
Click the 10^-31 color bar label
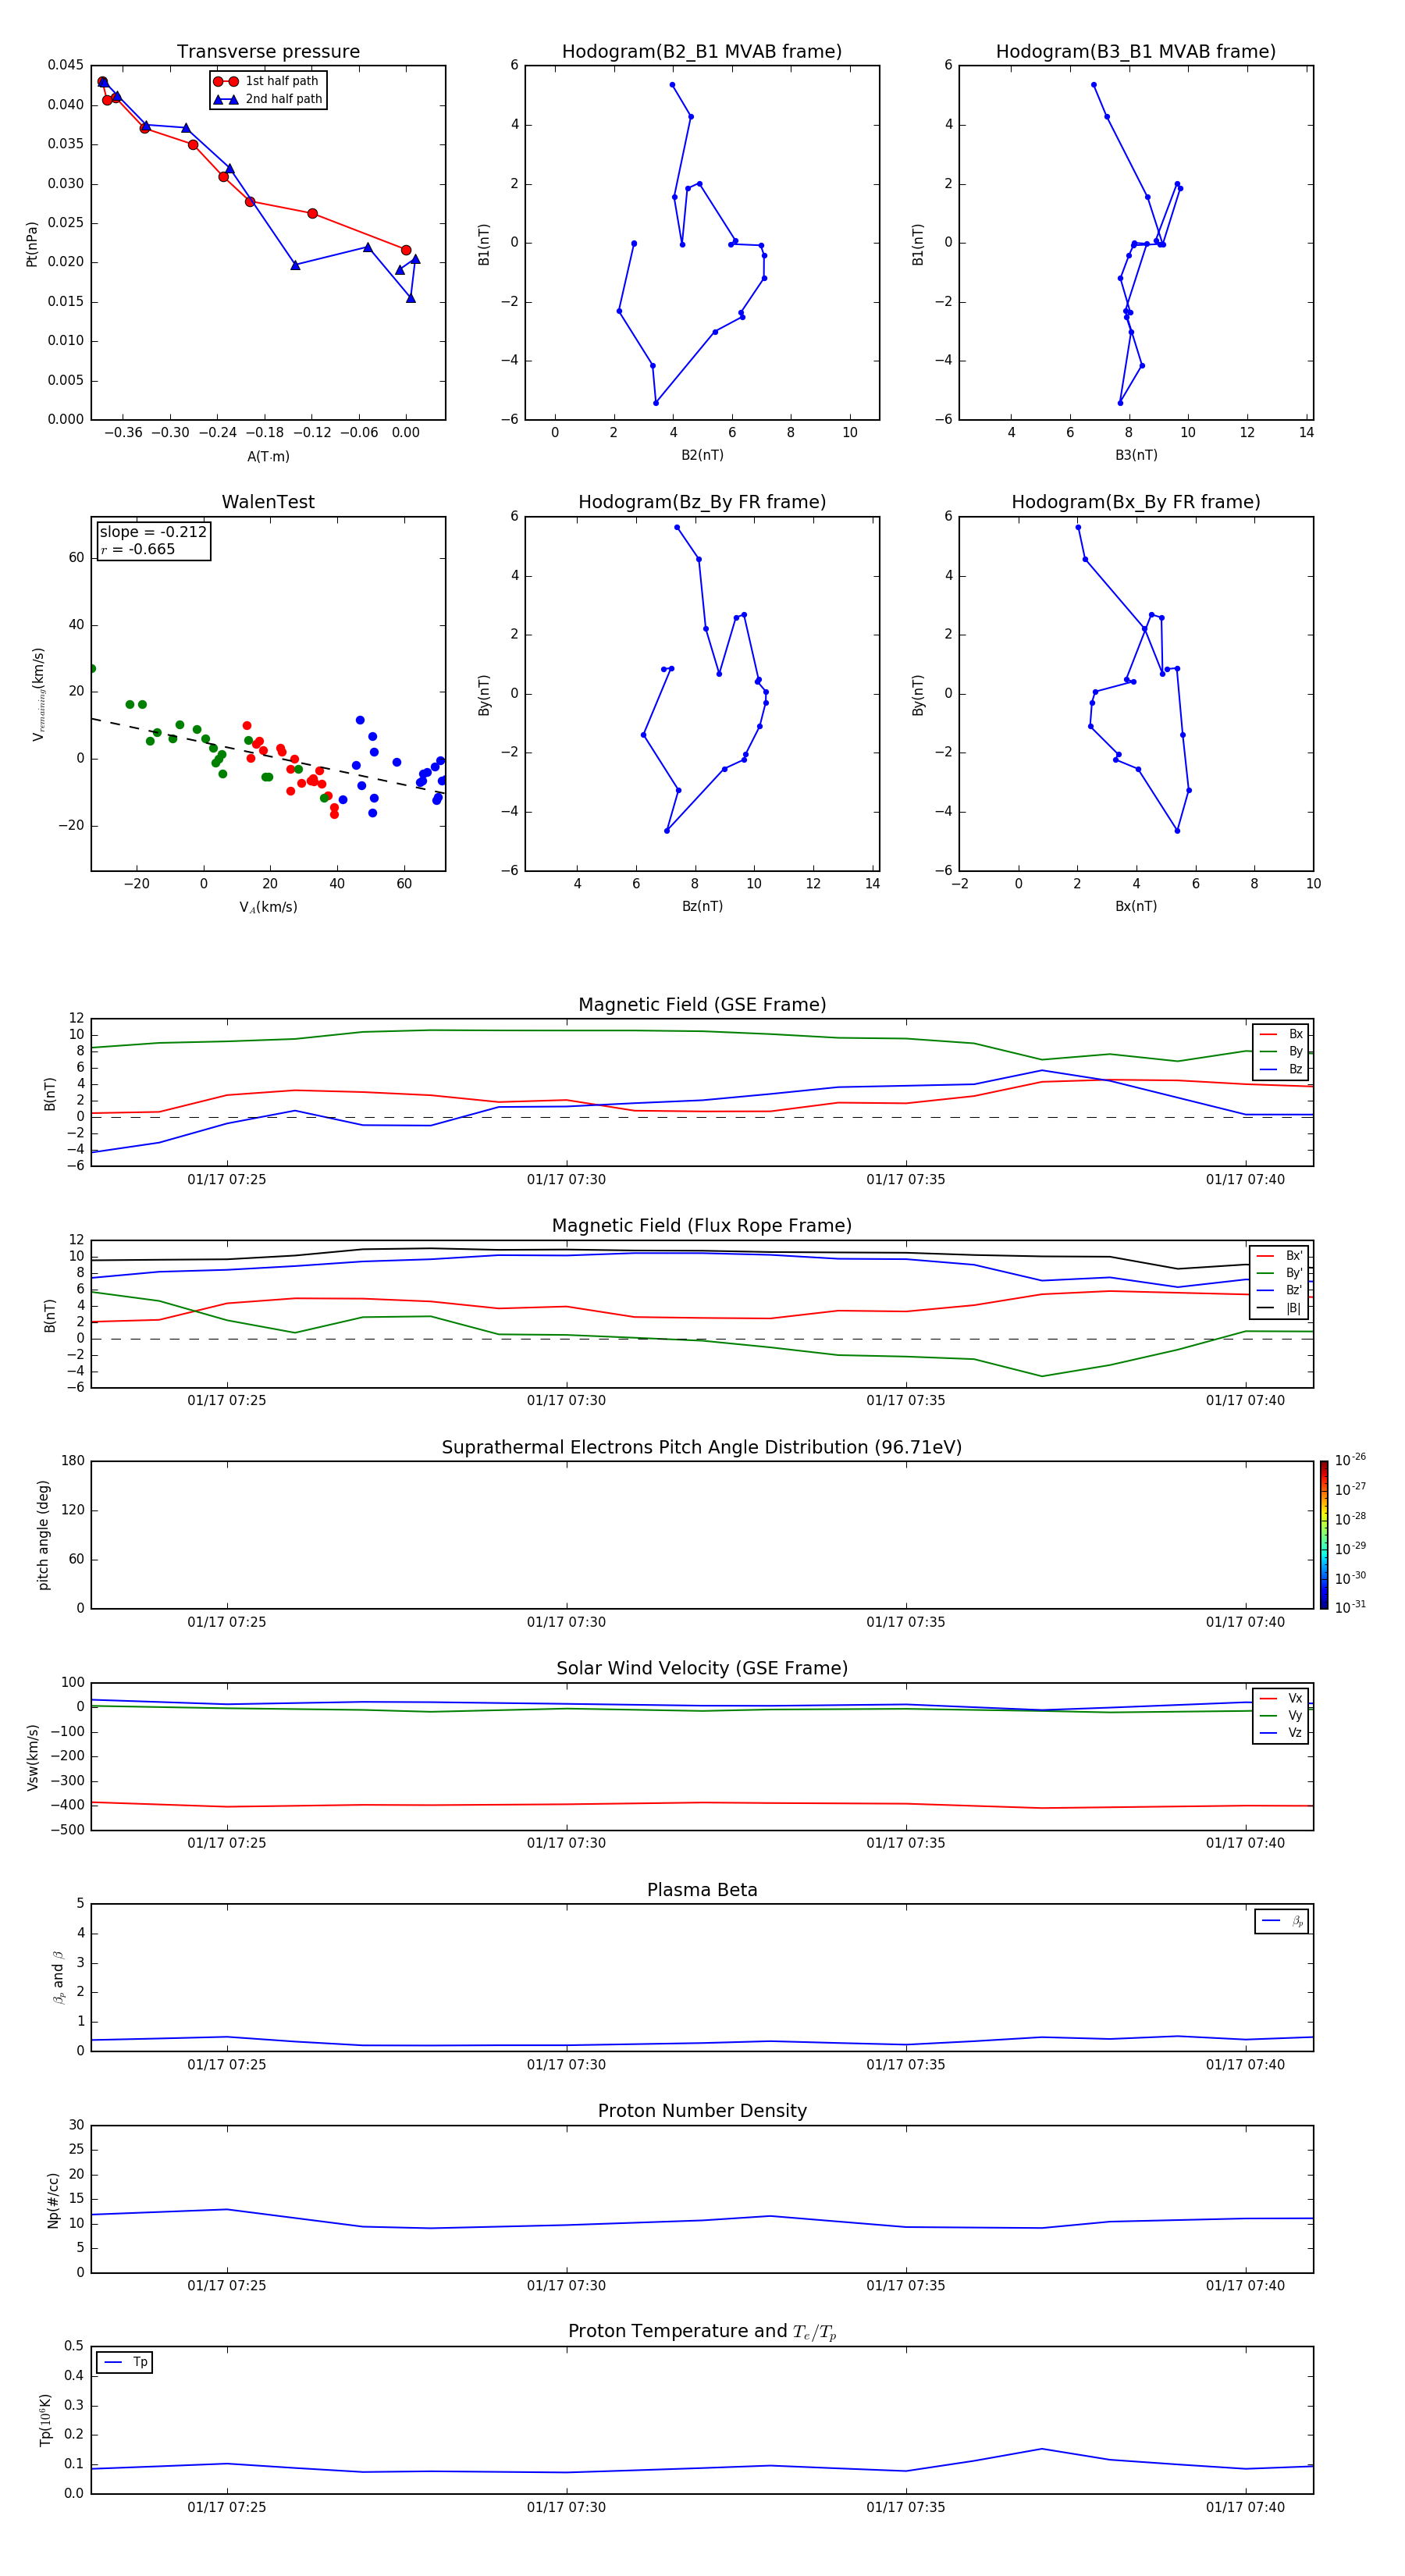[x=1350, y=1607]
